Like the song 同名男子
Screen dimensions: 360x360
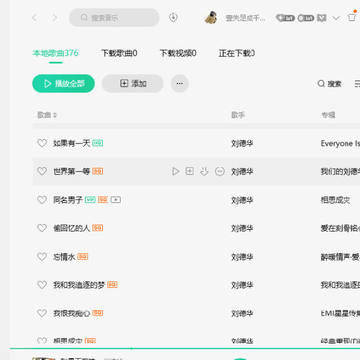pyautogui.click(x=42, y=200)
